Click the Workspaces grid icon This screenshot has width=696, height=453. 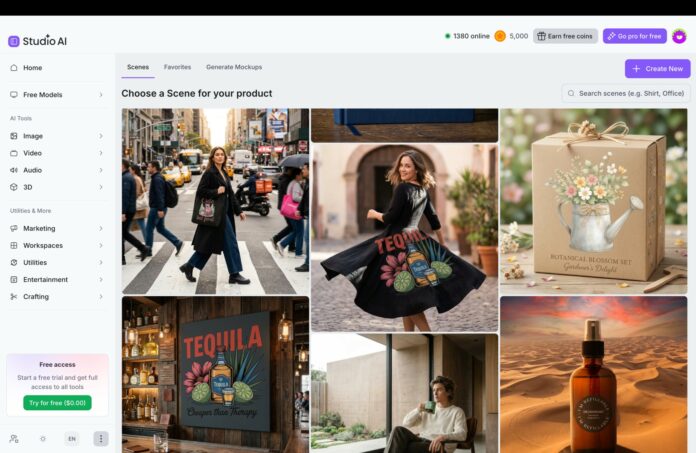[x=14, y=245]
